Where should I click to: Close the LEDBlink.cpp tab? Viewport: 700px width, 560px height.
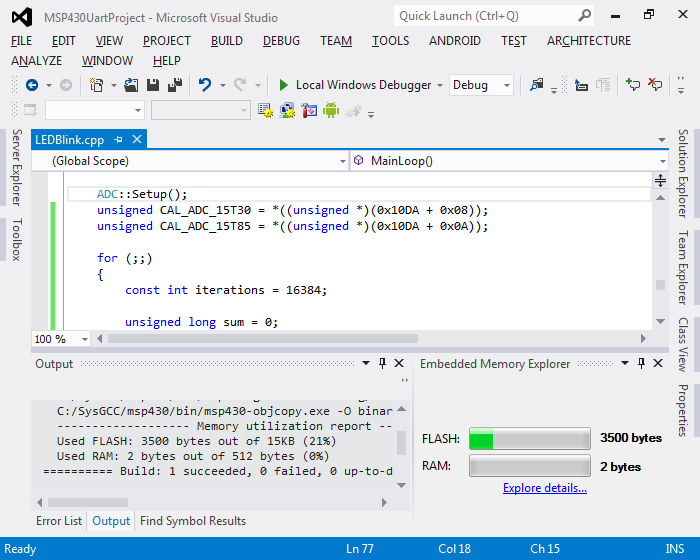coord(137,140)
